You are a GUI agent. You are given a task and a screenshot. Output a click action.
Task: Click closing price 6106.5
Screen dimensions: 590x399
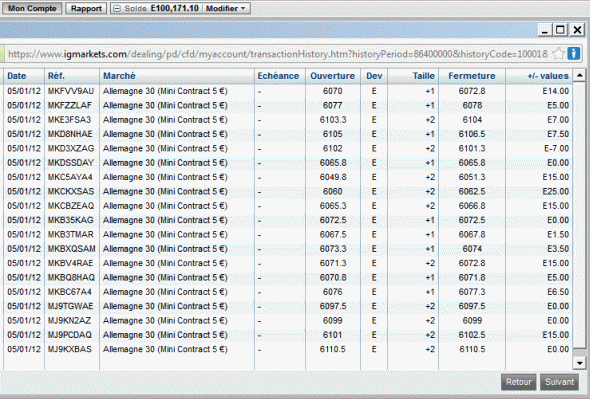click(472, 134)
